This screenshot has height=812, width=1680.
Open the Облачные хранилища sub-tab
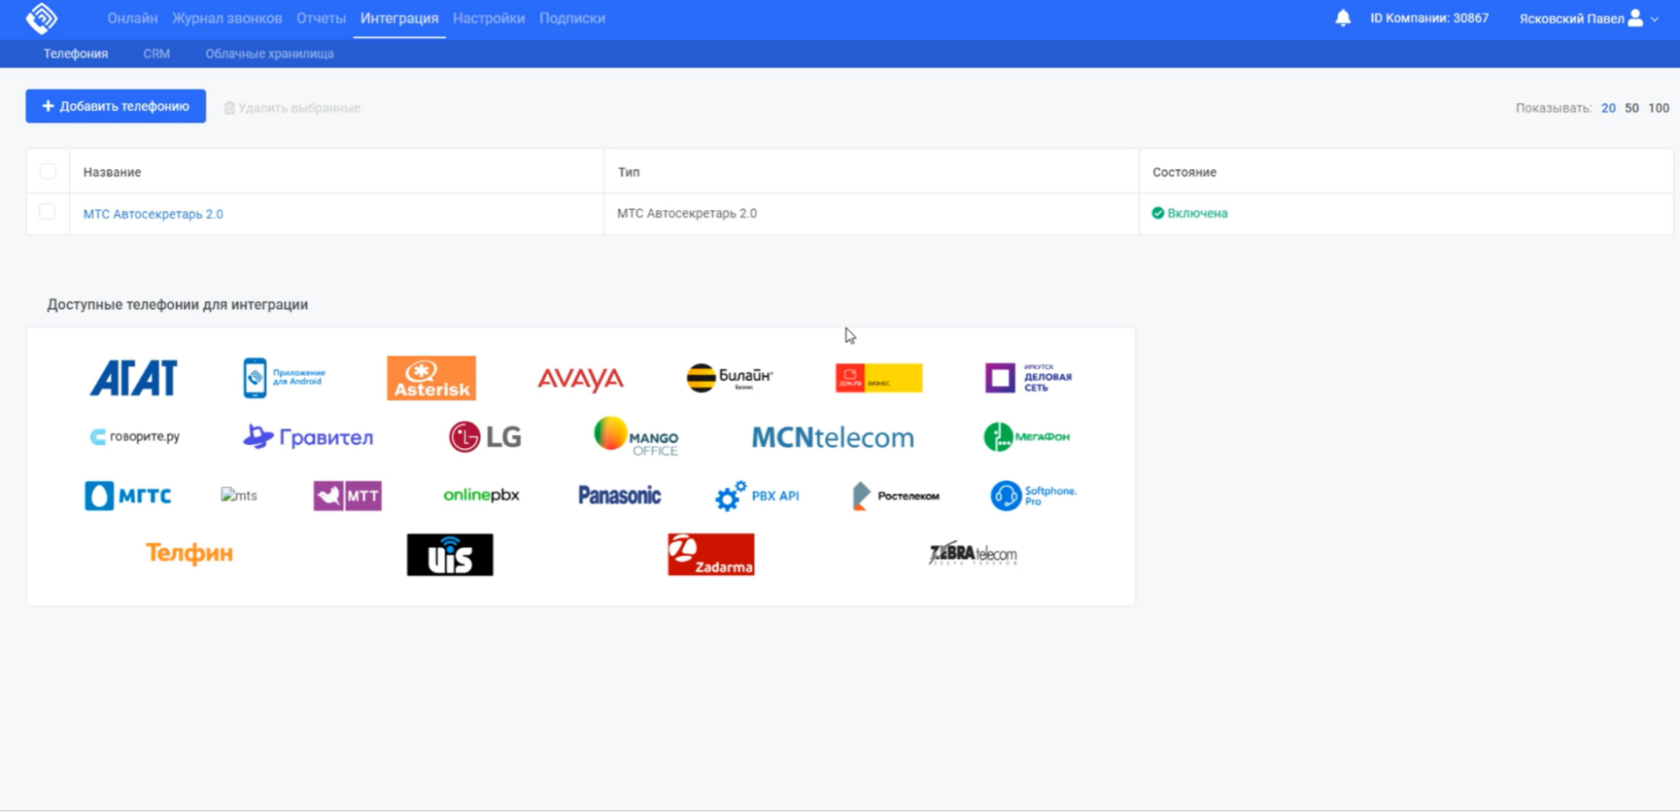269,54
